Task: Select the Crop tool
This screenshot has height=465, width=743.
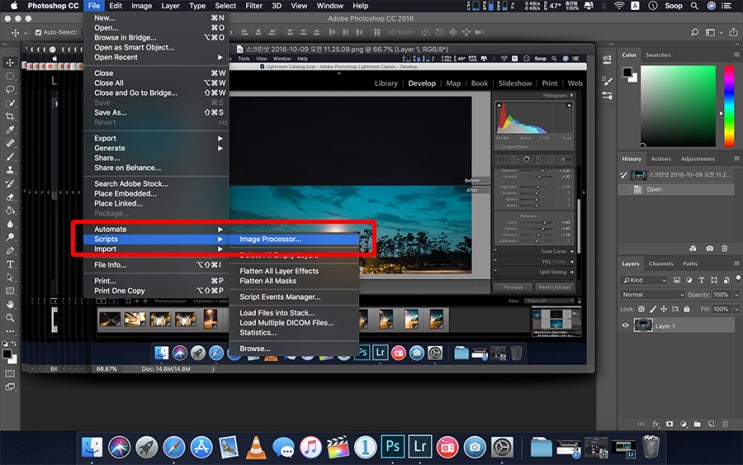Action: click(x=10, y=116)
